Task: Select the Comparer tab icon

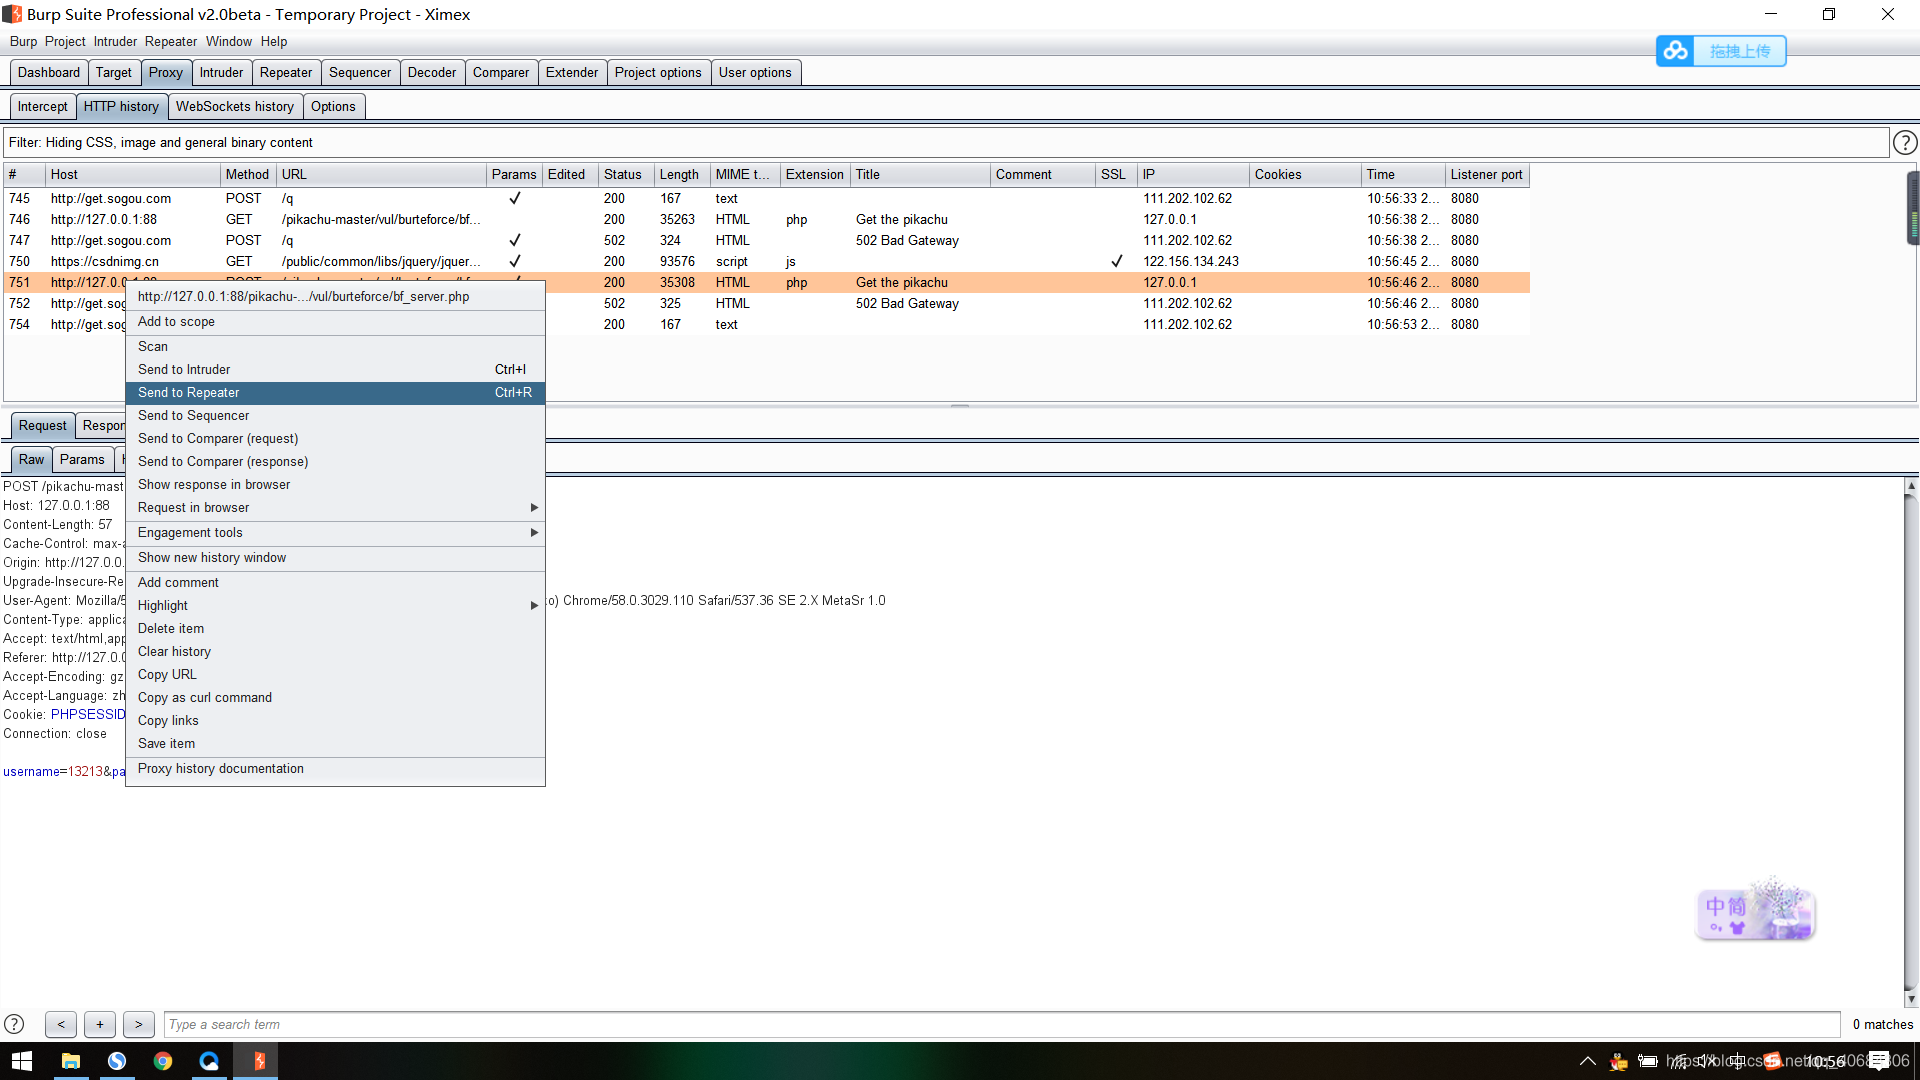Action: pyautogui.click(x=500, y=73)
